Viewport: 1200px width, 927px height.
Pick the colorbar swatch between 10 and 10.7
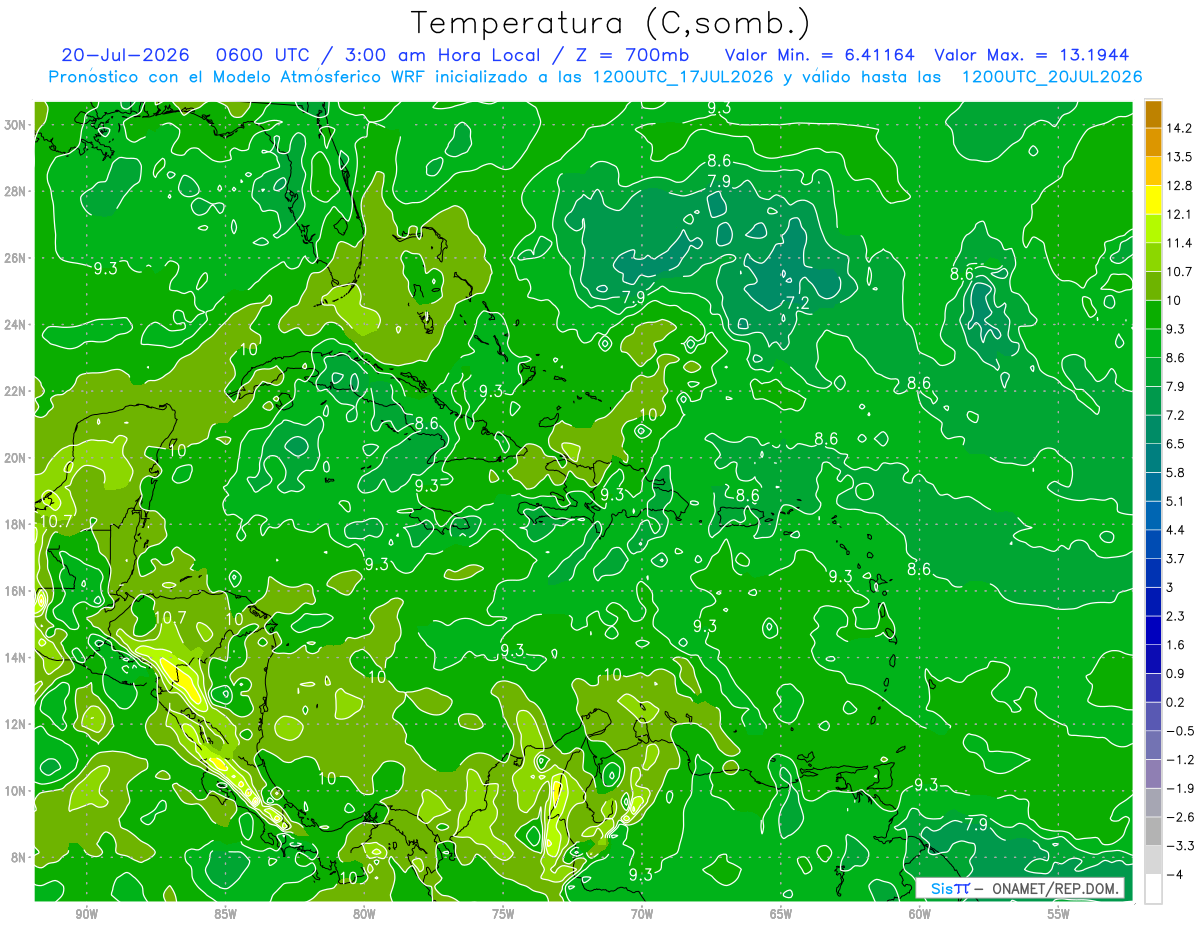tap(1153, 285)
